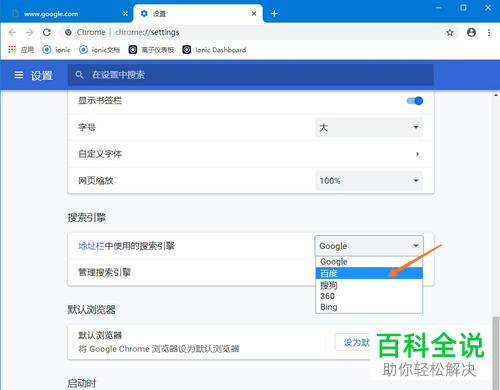Minimize the Chrome window
This screenshot has height=390, width=500.
coord(439,7)
